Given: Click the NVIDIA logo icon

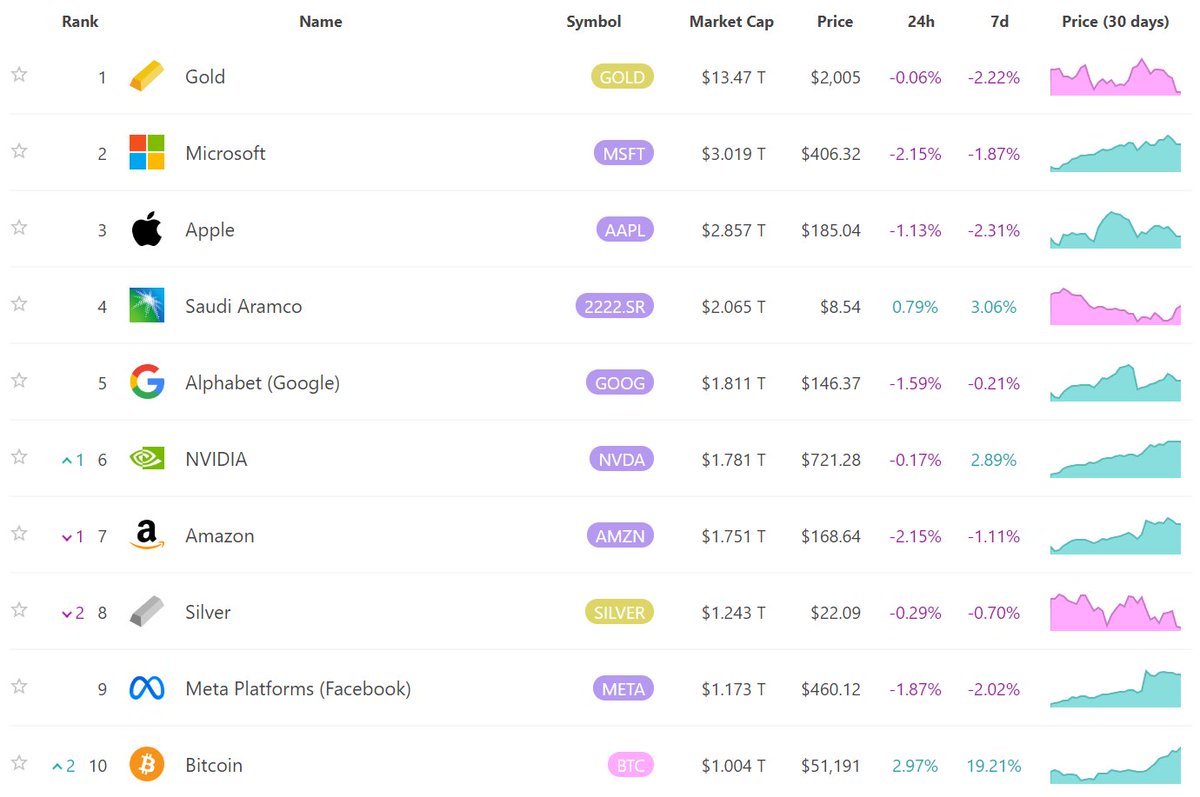Looking at the screenshot, I should [147, 459].
